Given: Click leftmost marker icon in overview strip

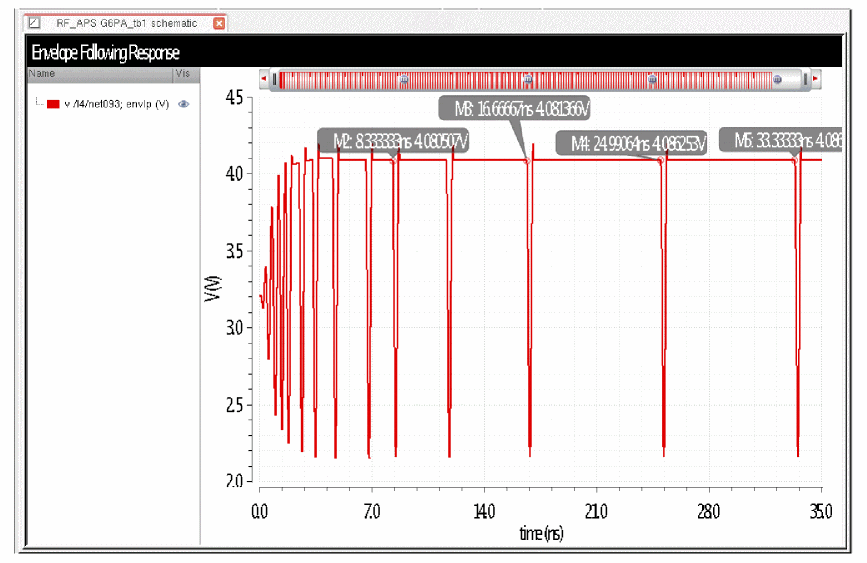Looking at the screenshot, I should pyautogui.click(x=403, y=78).
